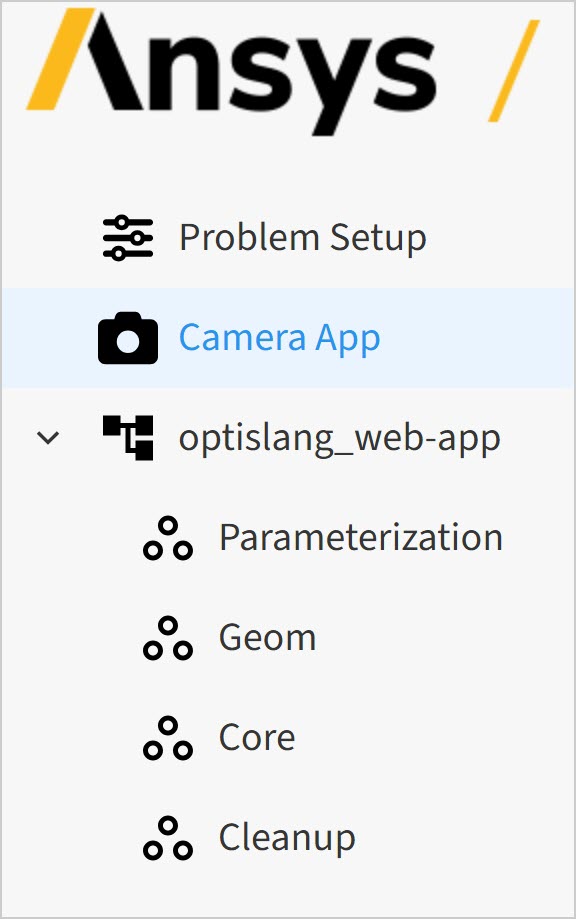Screen dimensions: 576x919
Task: Select the Camera App menu entry
Action: point(280,338)
